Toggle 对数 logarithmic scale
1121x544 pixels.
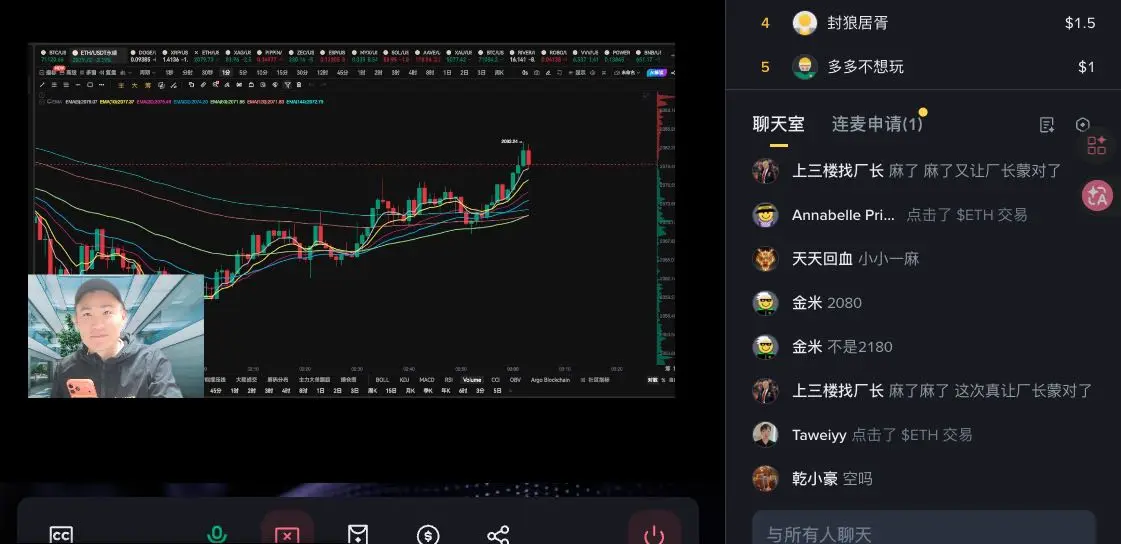click(652, 380)
